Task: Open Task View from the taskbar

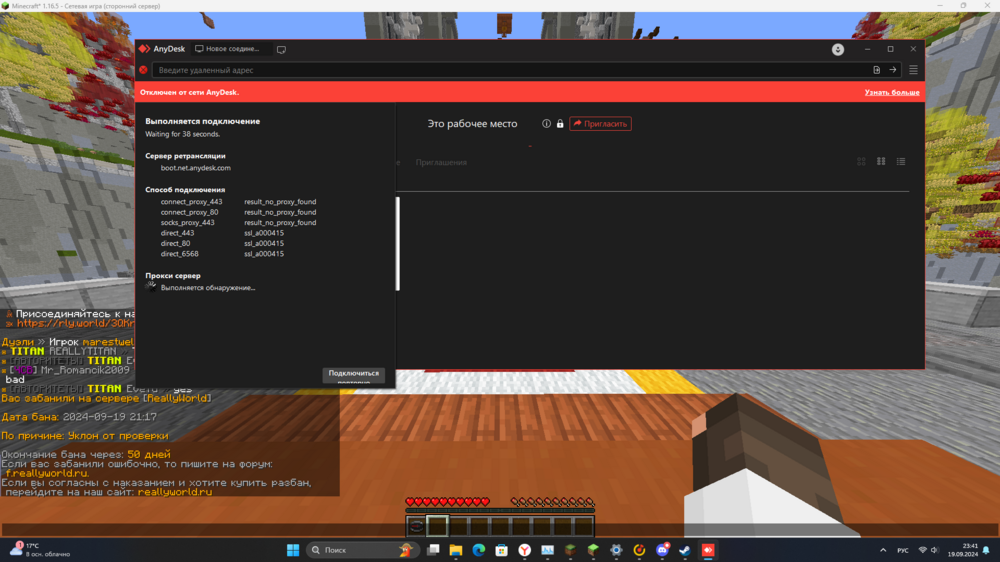Action: tap(433, 550)
